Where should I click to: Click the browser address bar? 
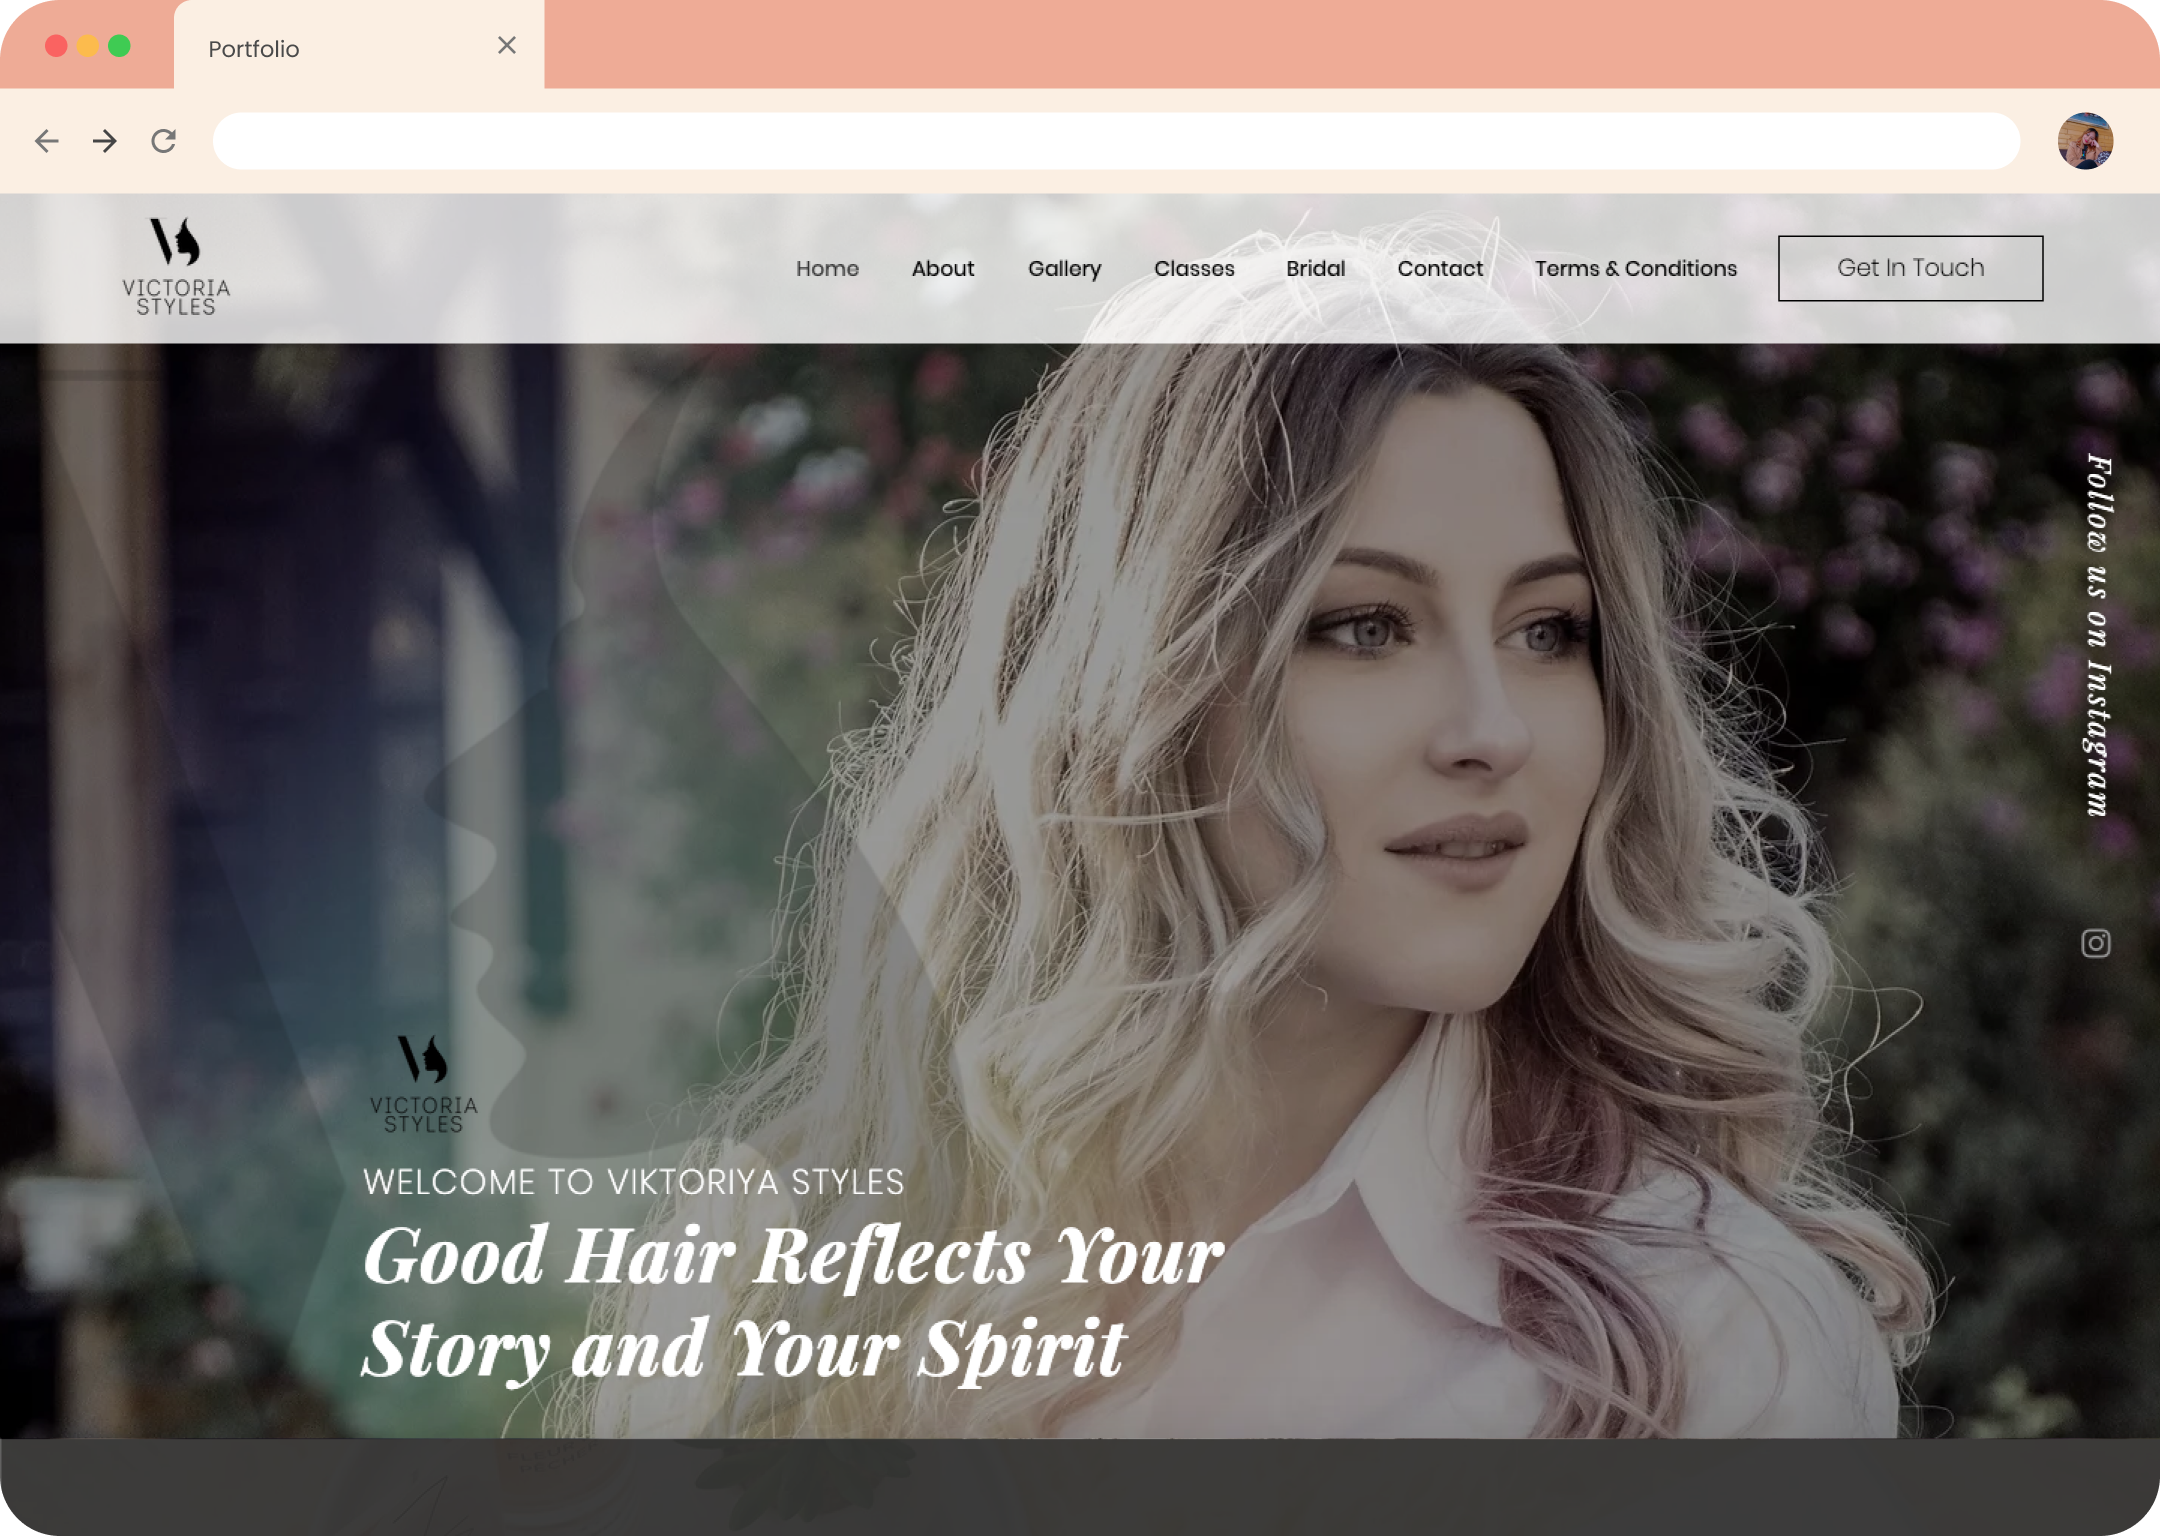pos(1115,141)
